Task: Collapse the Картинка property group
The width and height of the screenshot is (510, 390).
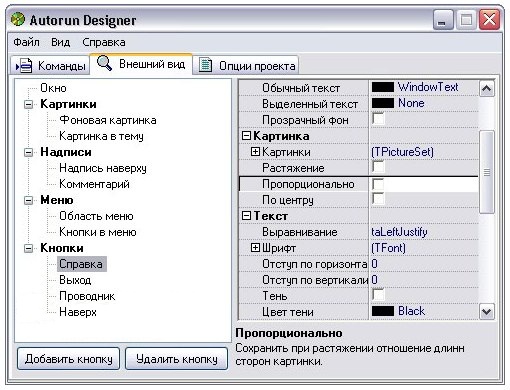Action: click(x=246, y=136)
